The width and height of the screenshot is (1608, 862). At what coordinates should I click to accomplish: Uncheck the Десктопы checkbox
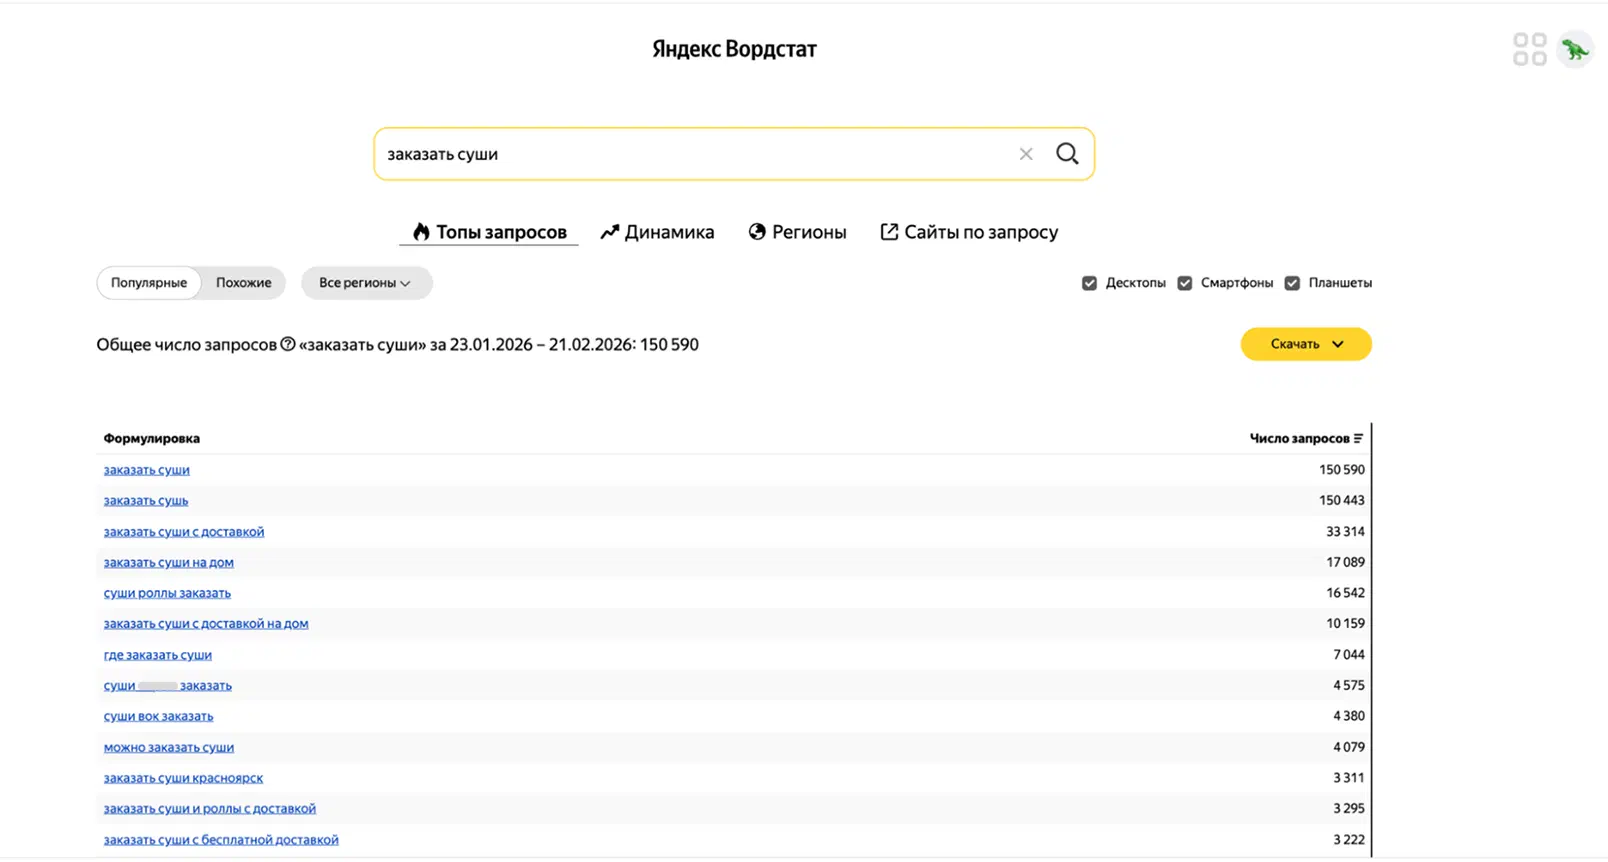point(1089,283)
